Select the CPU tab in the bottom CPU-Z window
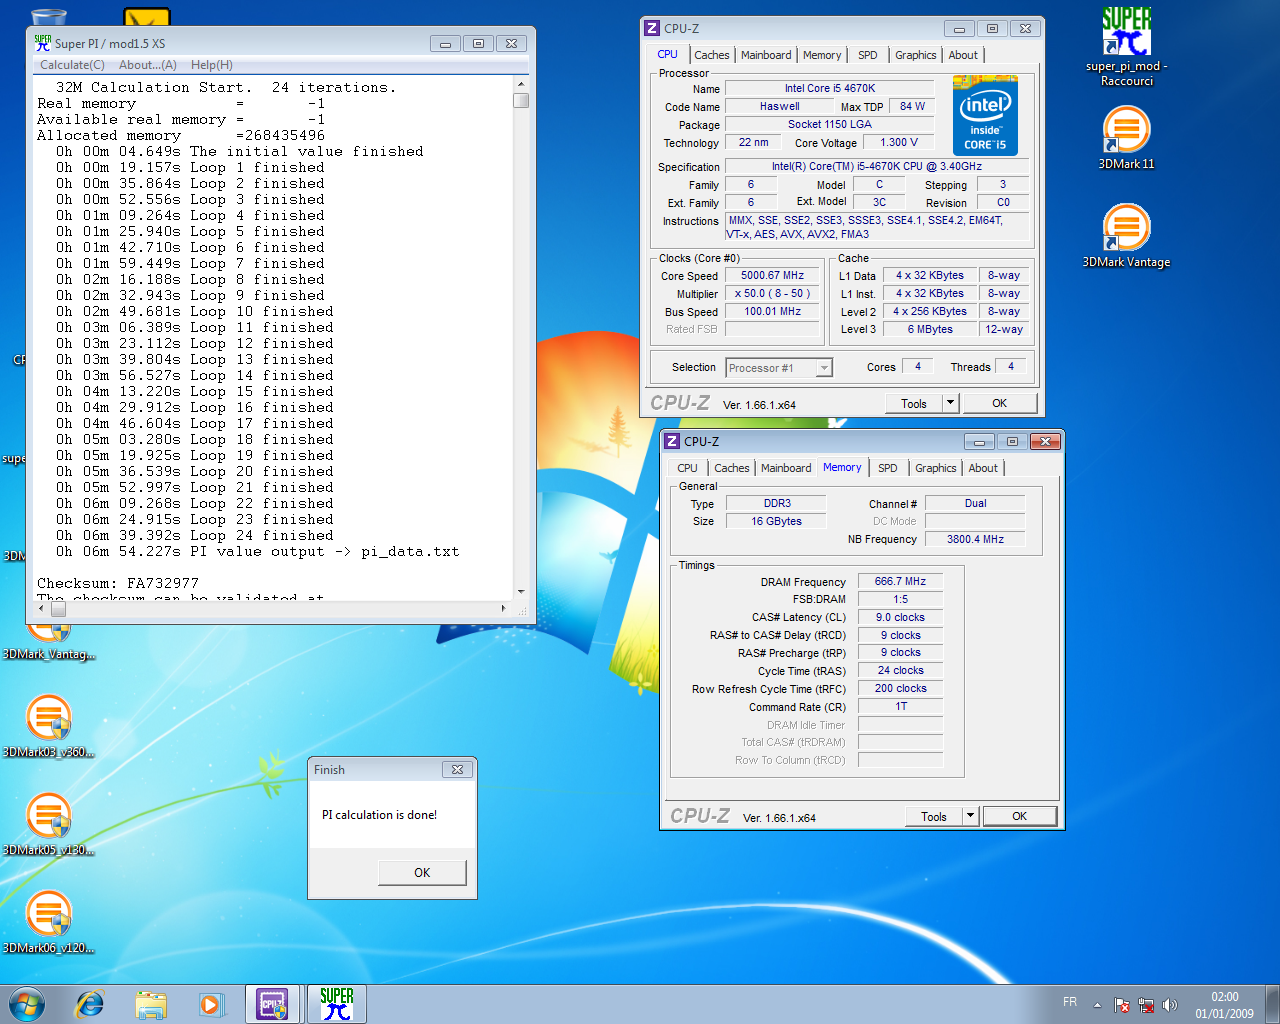The image size is (1280, 1024). tap(688, 468)
